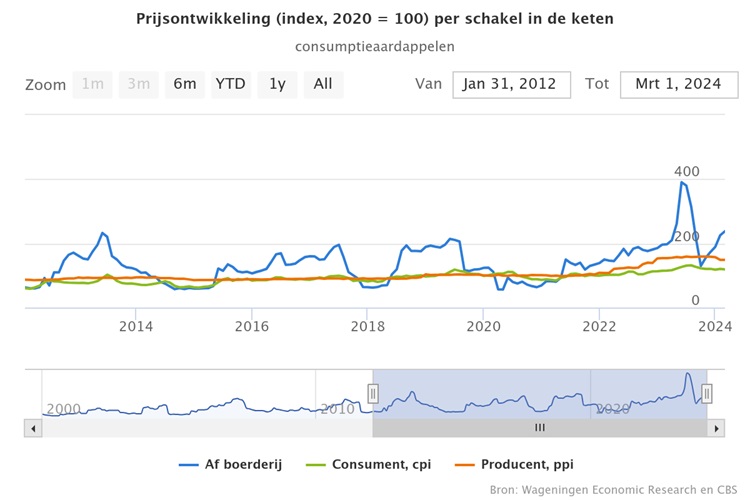The height and width of the screenshot is (500, 750).
Task: Grab the left navigator range handle
Action: pyautogui.click(x=374, y=393)
